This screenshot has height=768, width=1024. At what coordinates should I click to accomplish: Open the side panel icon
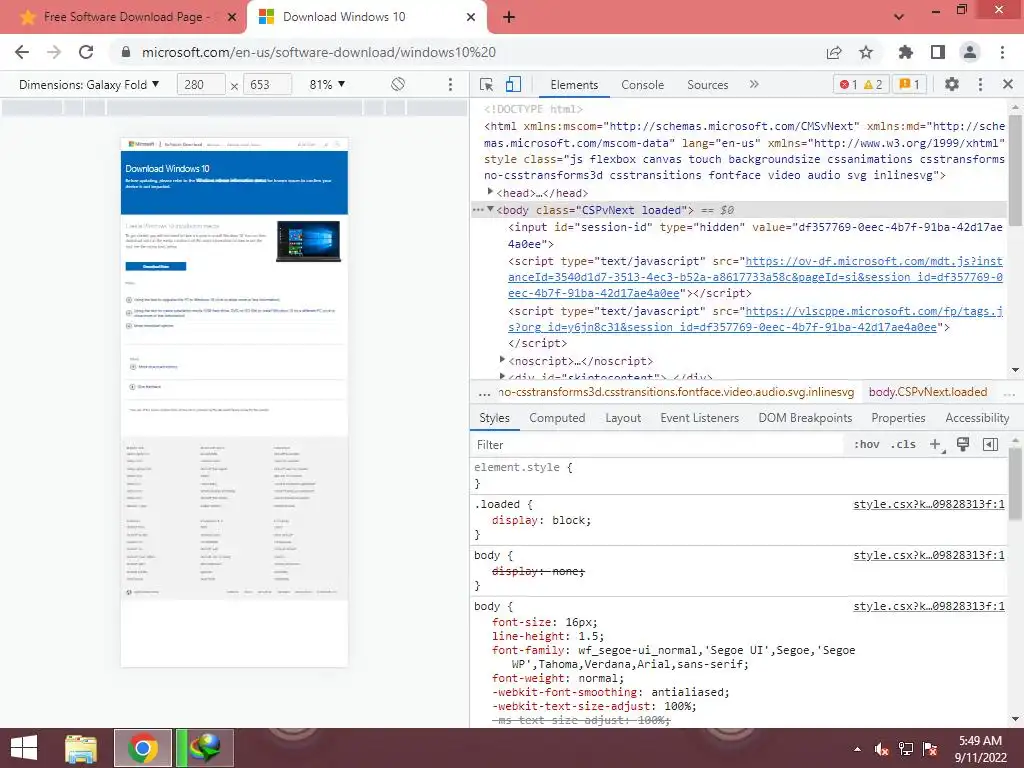click(x=938, y=52)
